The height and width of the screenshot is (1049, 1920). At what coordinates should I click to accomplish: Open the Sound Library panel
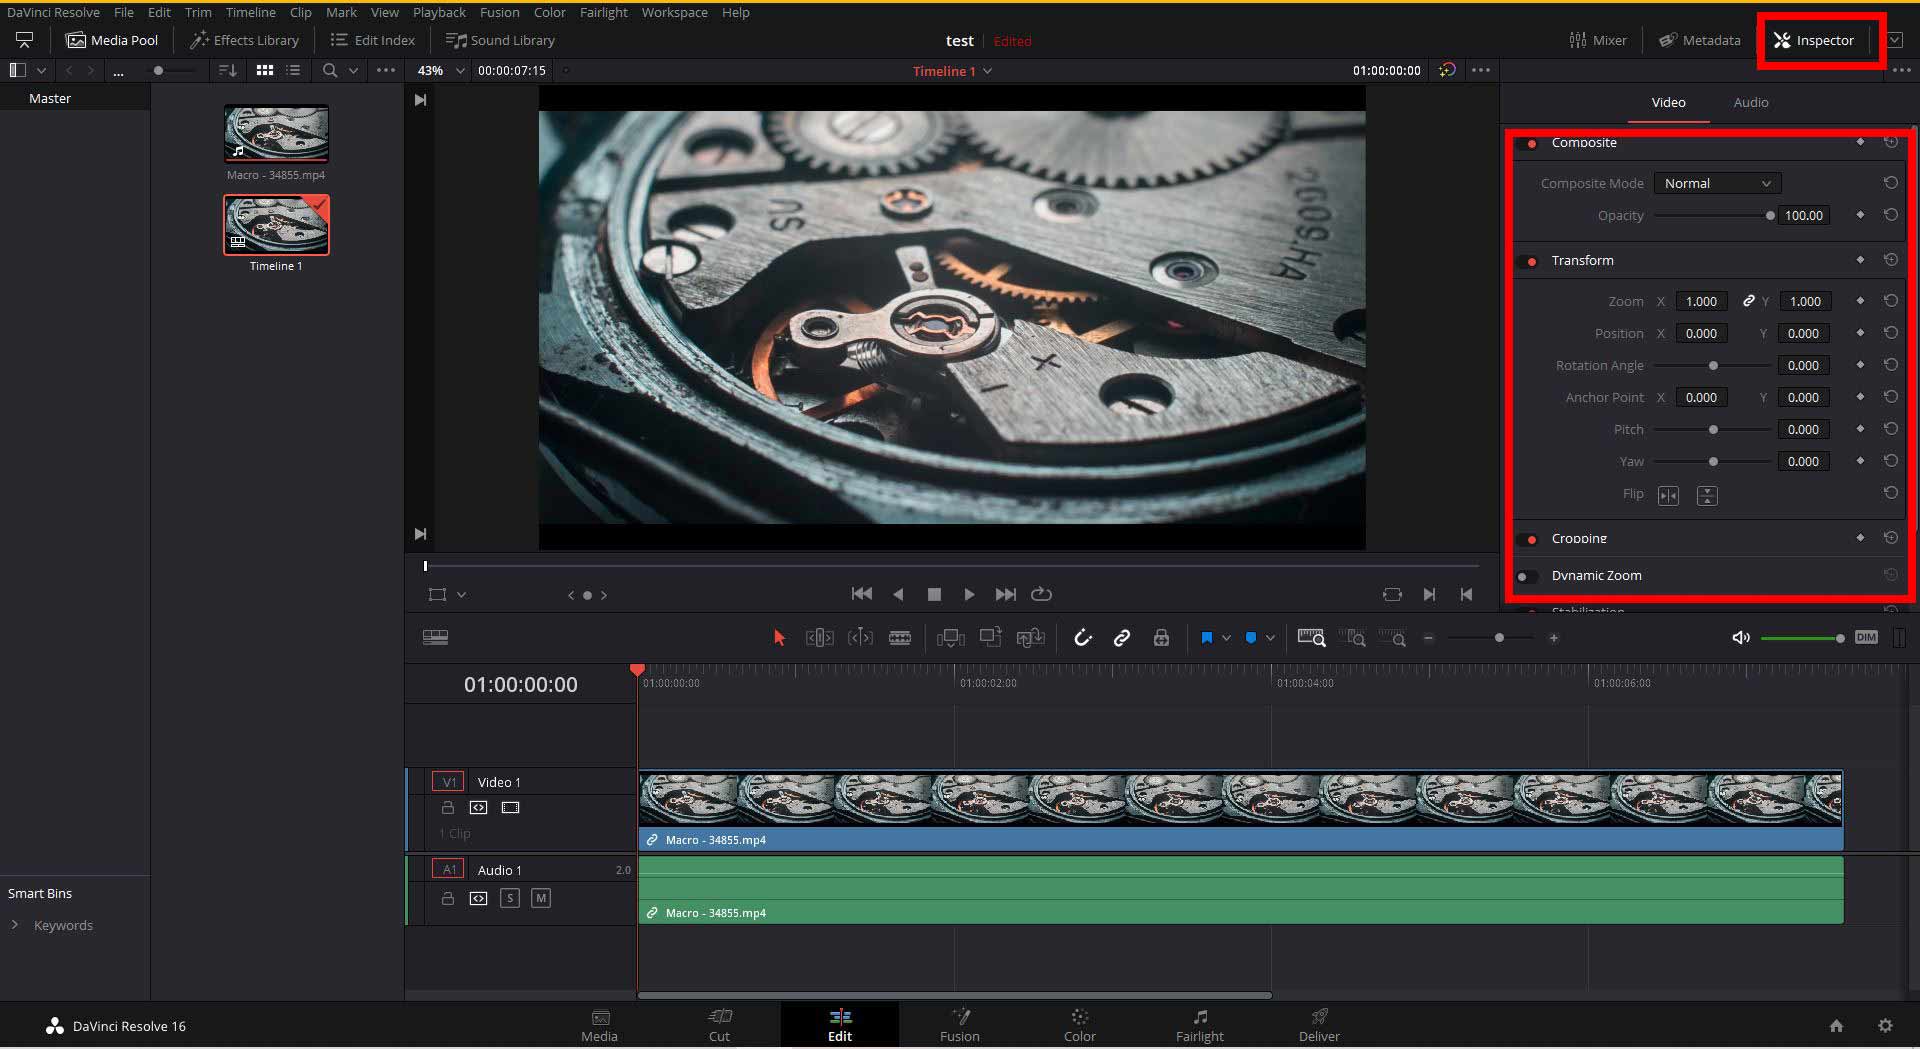[x=500, y=40]
